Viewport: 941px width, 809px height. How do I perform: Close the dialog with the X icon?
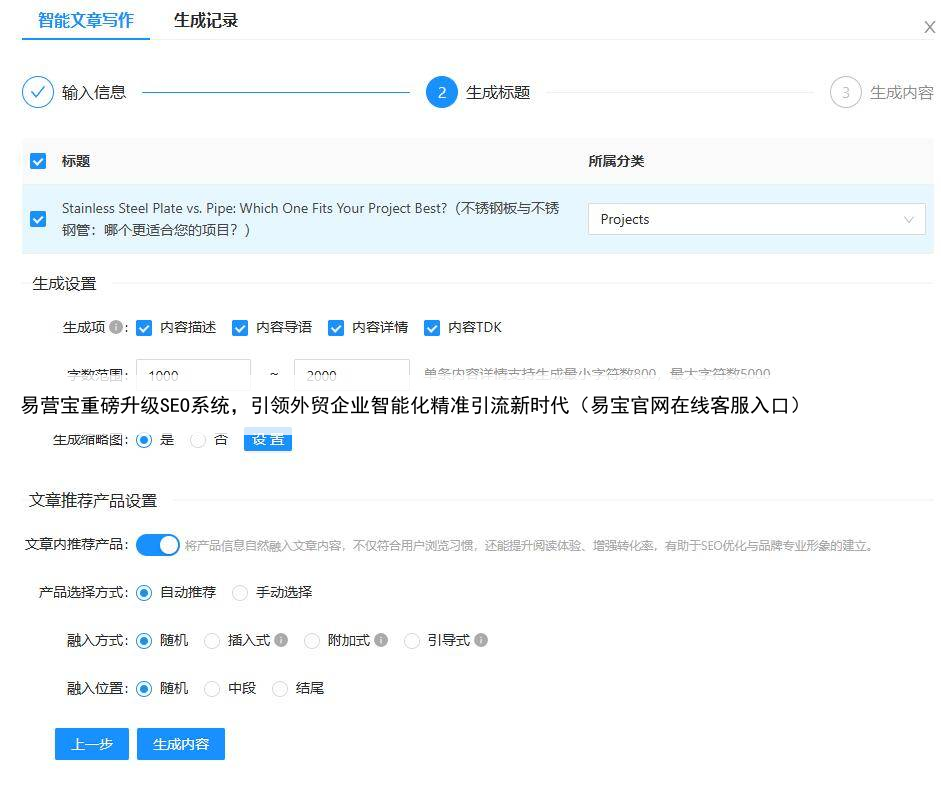[929, 28]
